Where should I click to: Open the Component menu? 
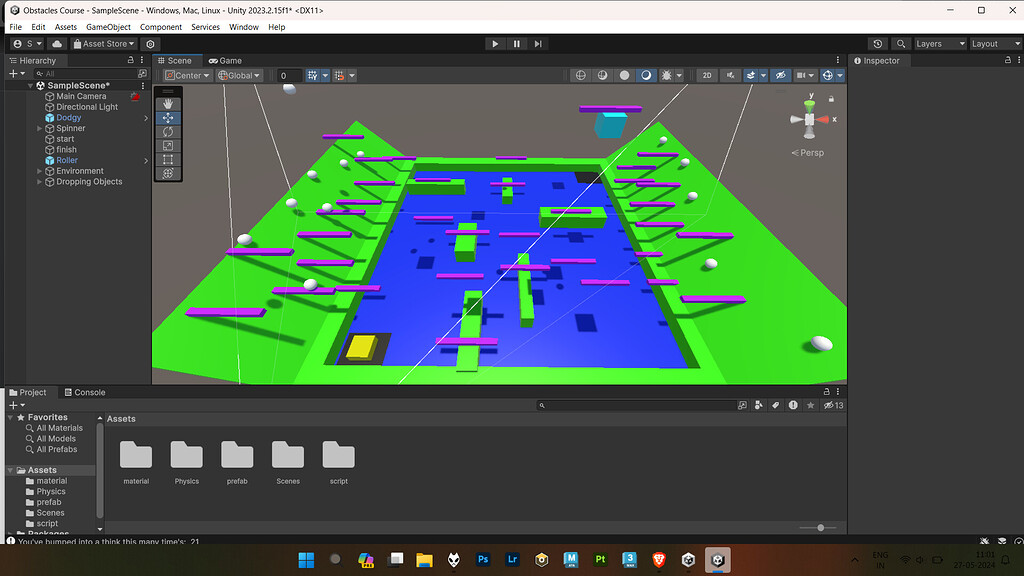click(x=161, y=27)
